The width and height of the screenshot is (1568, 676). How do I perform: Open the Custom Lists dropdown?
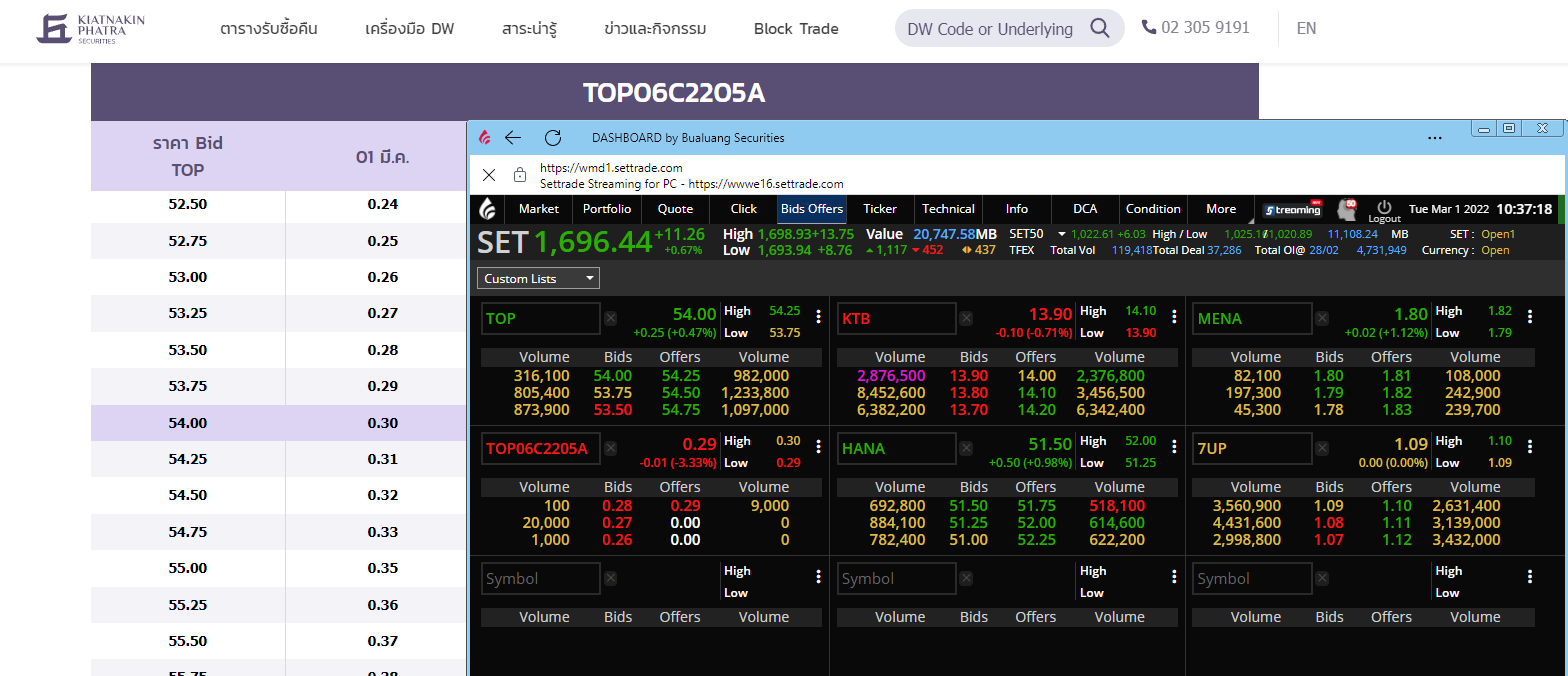pos(538,278)
